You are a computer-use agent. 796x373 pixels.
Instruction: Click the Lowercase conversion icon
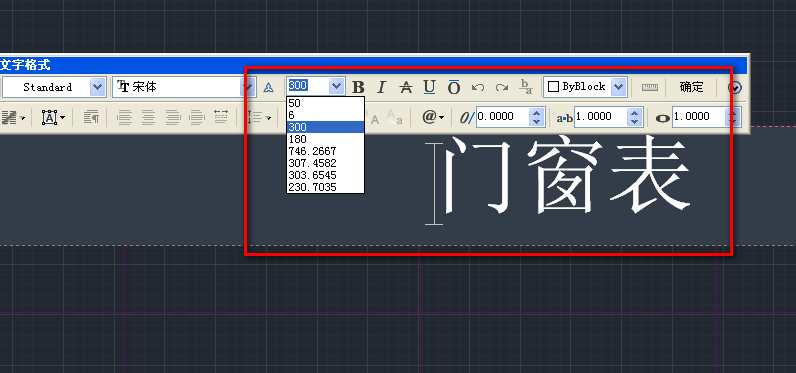tap(394, 118)
